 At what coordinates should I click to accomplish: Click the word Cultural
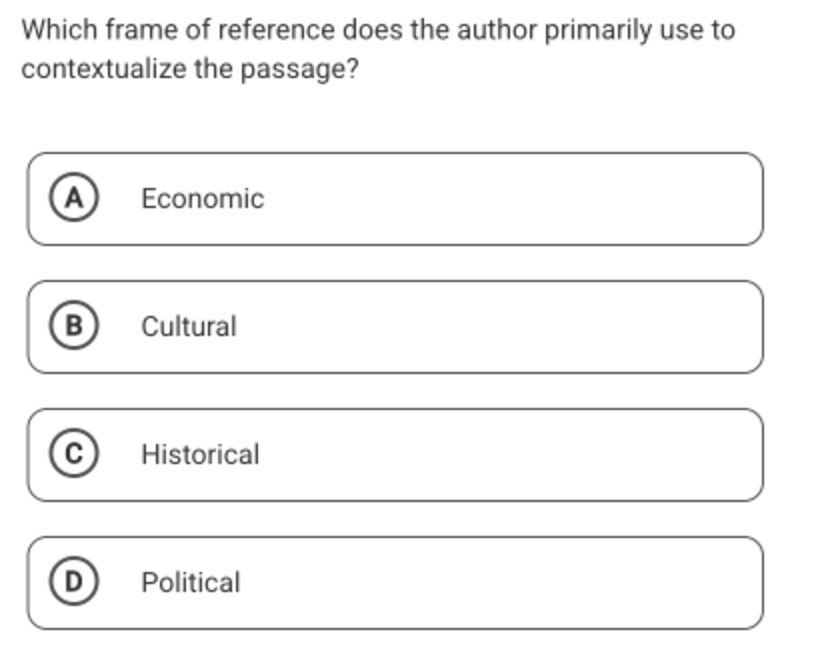(189, 326)
